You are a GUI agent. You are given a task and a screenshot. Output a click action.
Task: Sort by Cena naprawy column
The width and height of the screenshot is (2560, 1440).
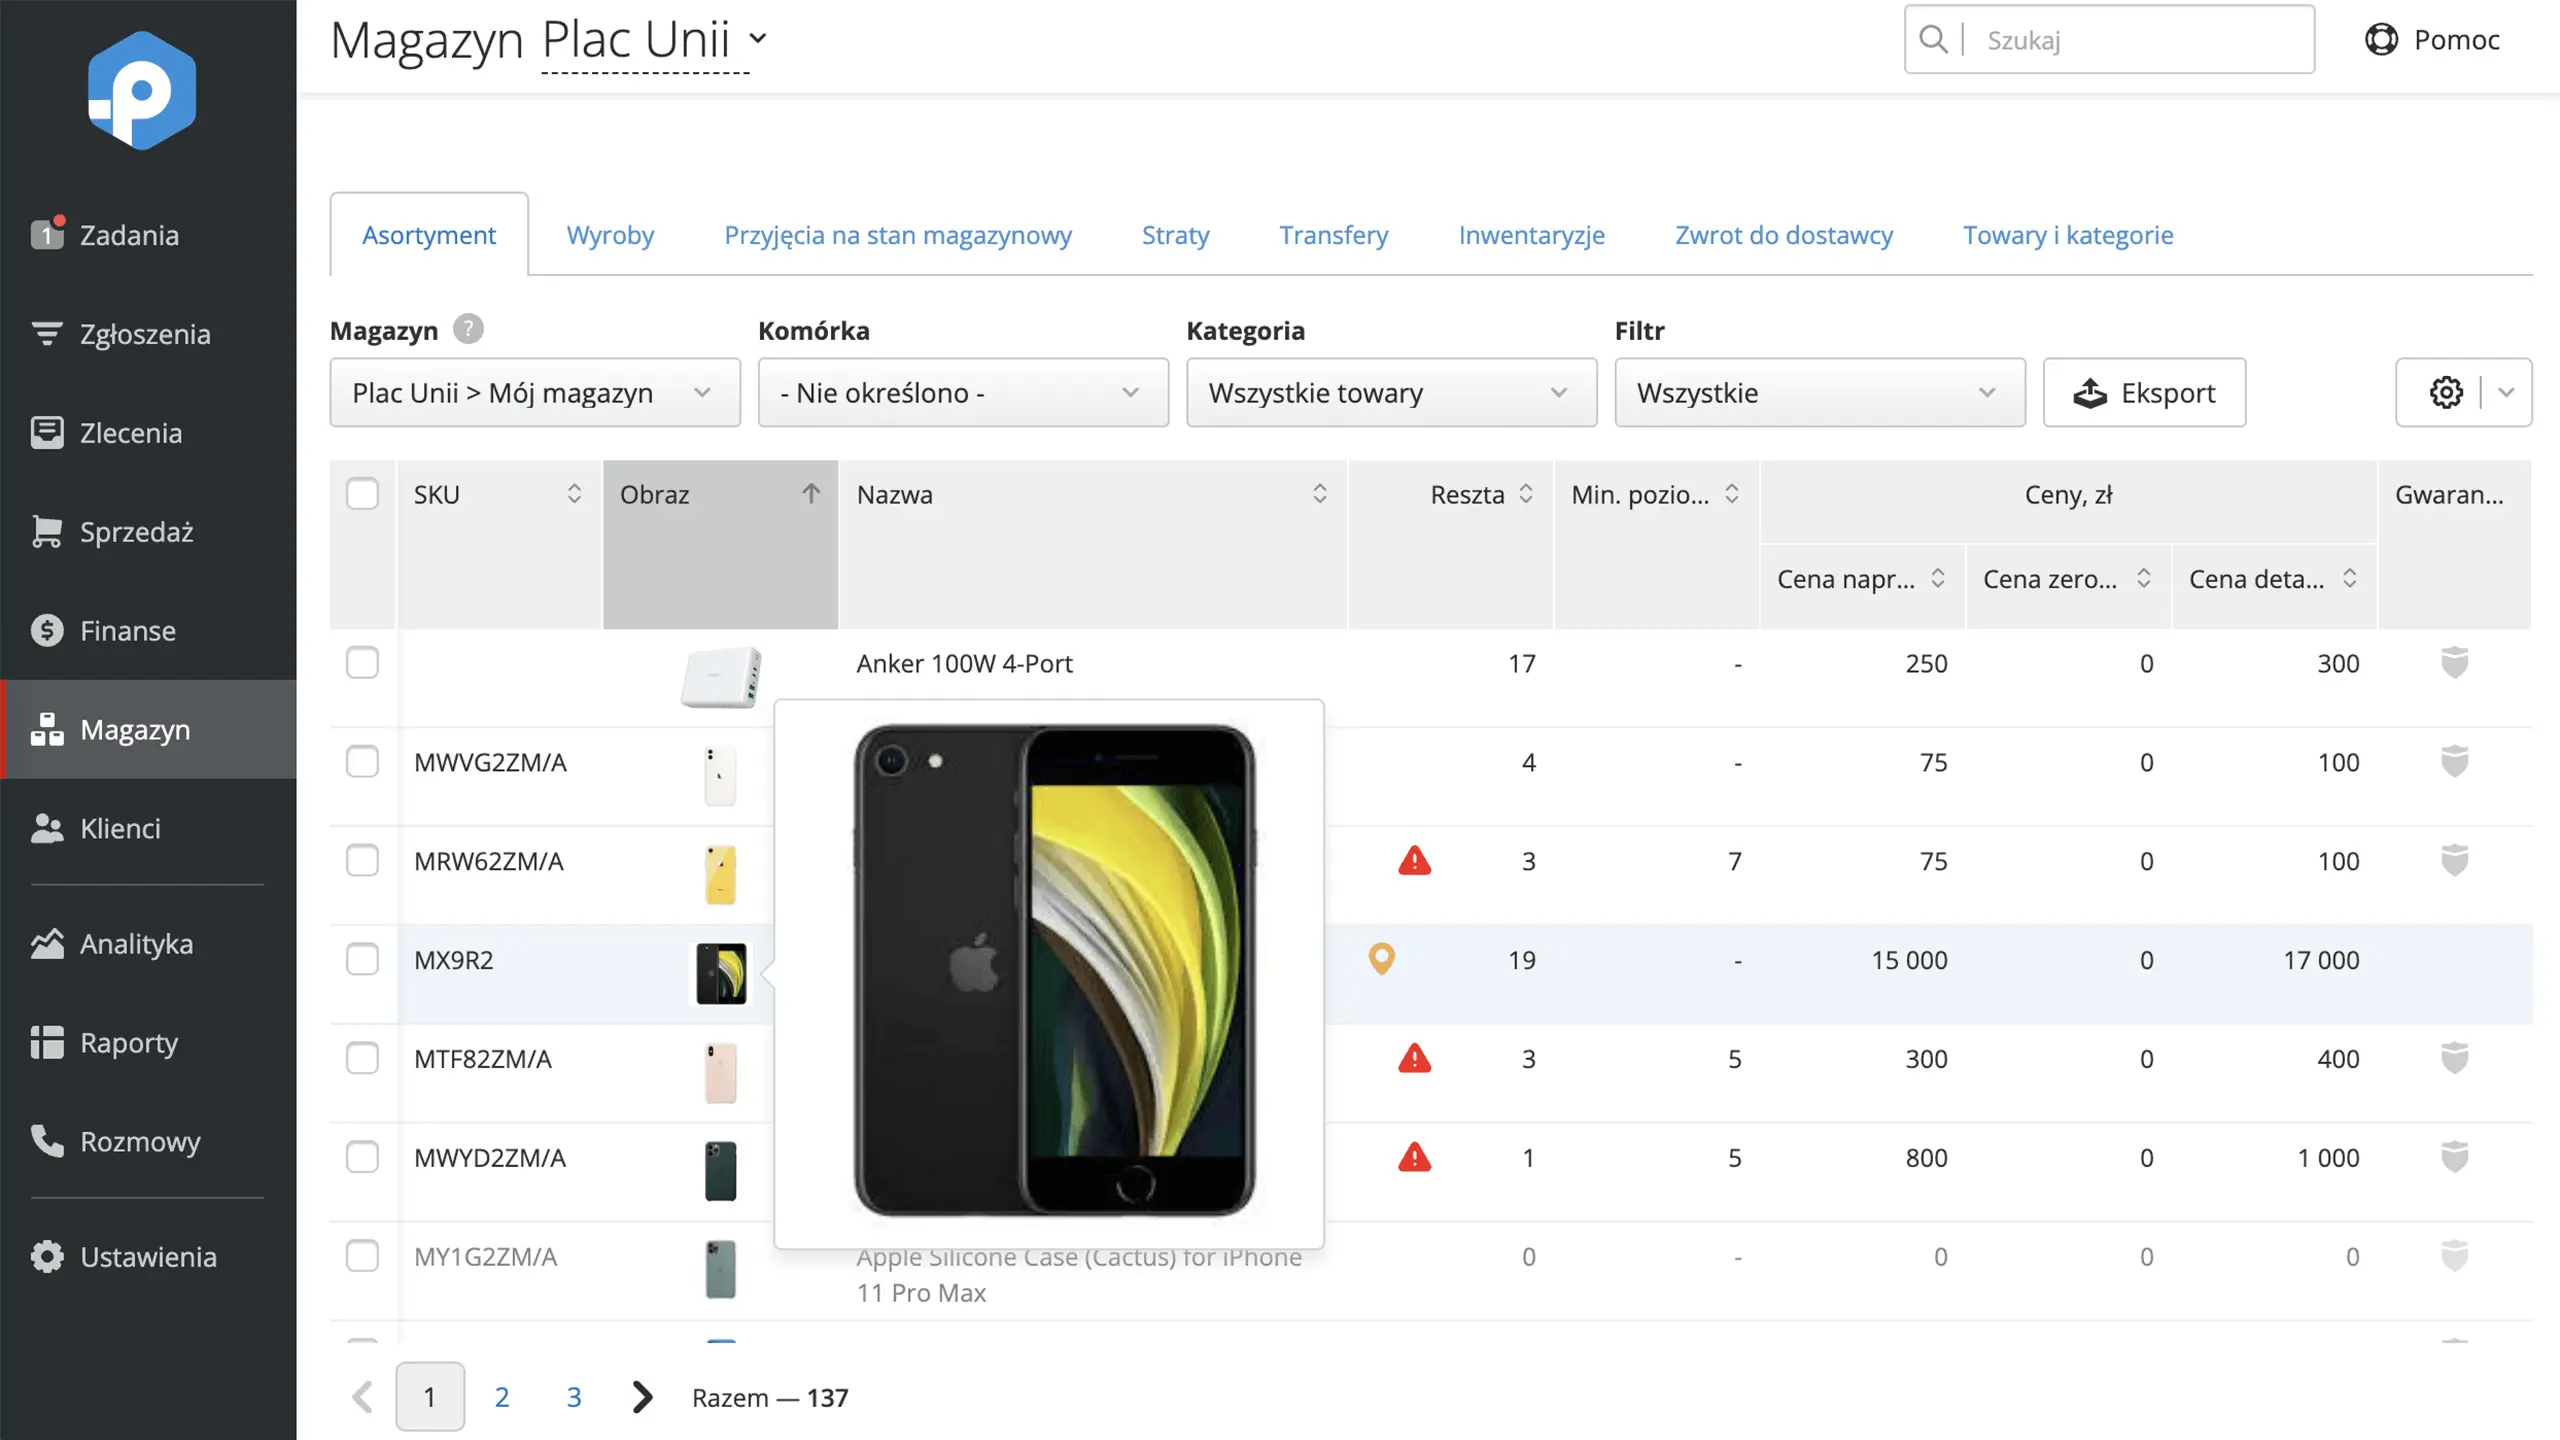pos(1938,578)
